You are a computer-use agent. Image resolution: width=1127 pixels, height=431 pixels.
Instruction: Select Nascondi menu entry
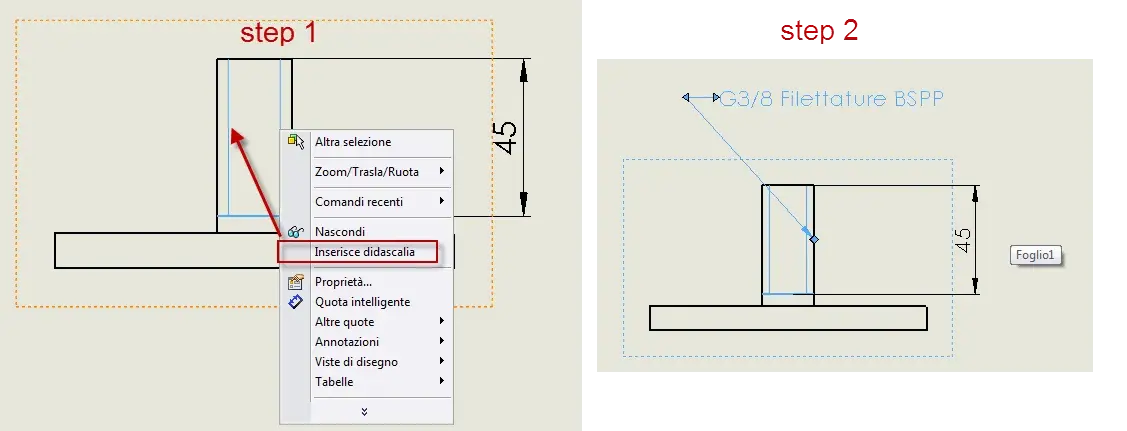367,232
